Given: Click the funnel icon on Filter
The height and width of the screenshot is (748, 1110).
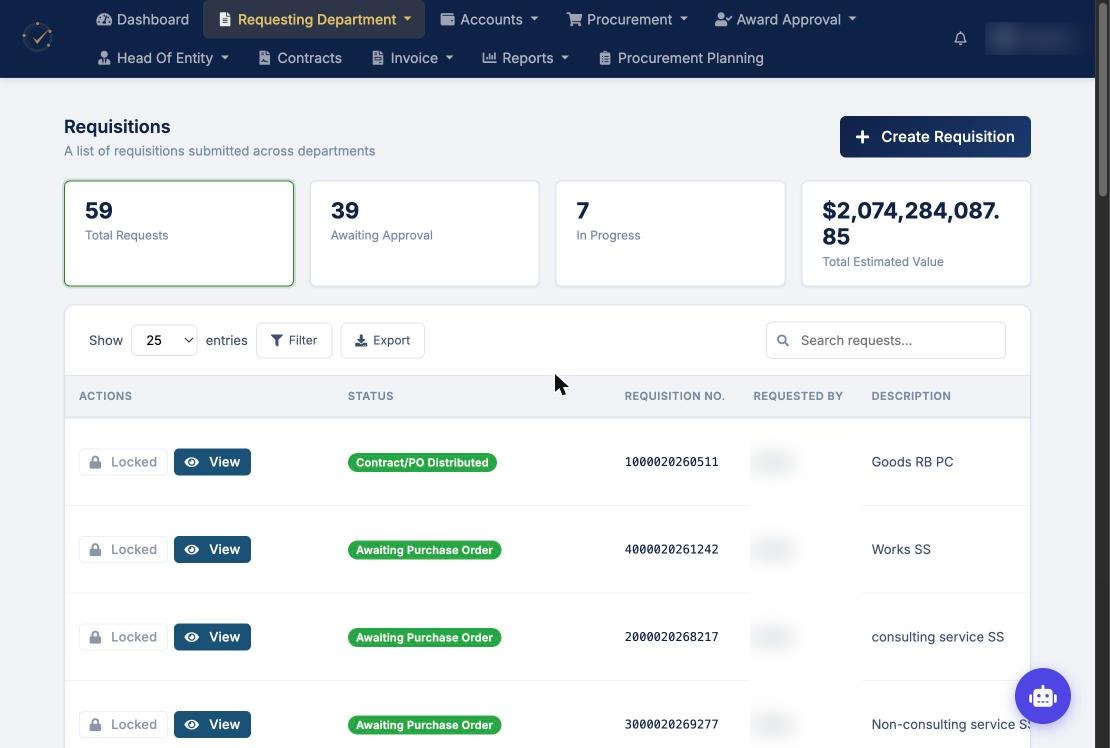Looking at the screenshot, I should 277,340.
